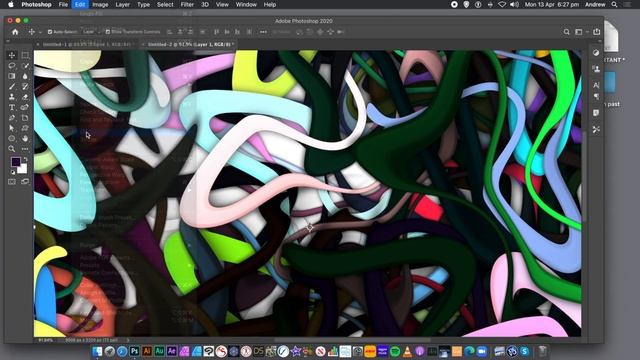The height and width of the screenshot is (360, 640).
Task: Click the Andrew user name in menu bar
Action: pos(595,4)
